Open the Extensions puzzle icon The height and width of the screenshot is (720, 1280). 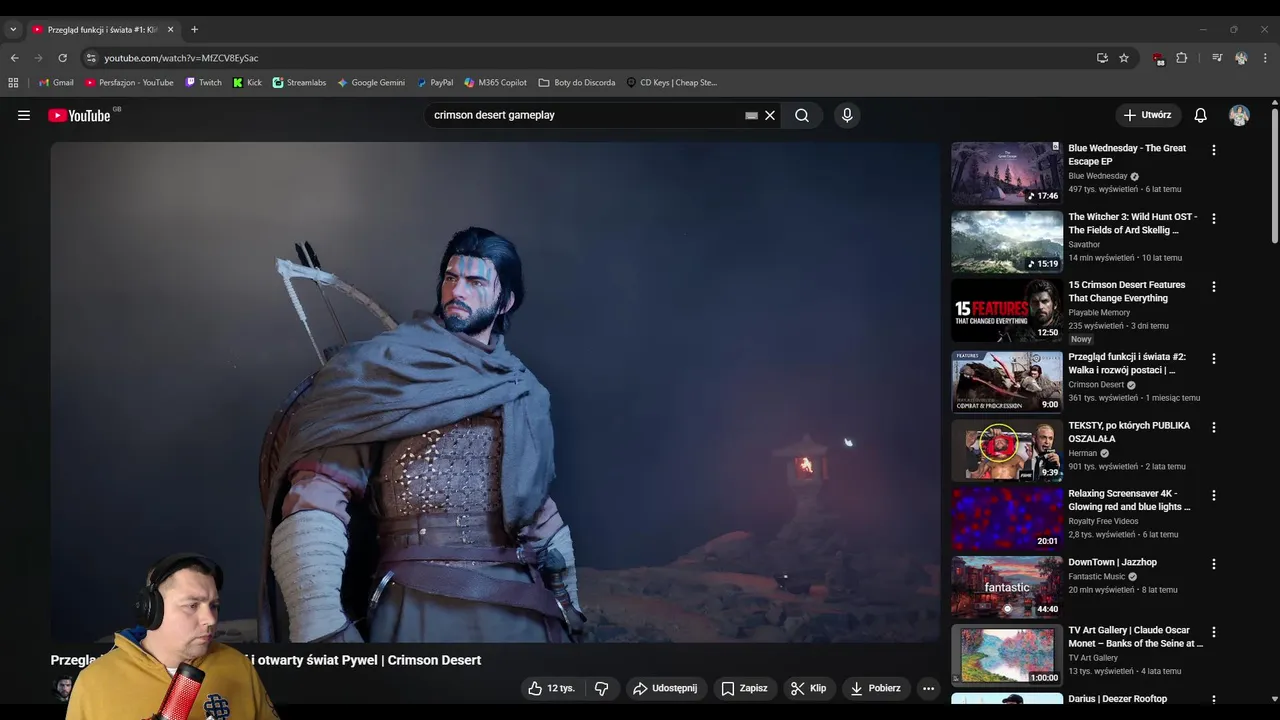(x=1181, y=58)
